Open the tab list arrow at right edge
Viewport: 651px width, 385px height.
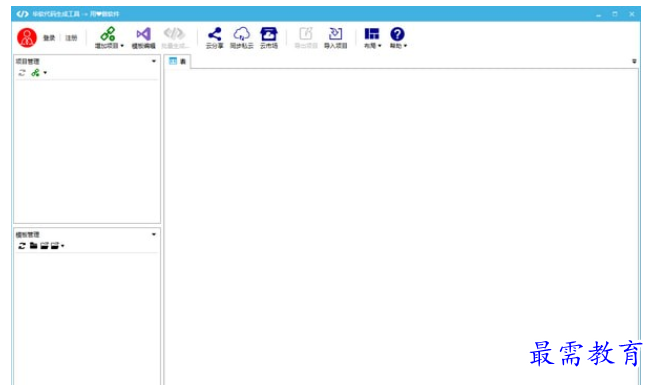click(634, 61)
